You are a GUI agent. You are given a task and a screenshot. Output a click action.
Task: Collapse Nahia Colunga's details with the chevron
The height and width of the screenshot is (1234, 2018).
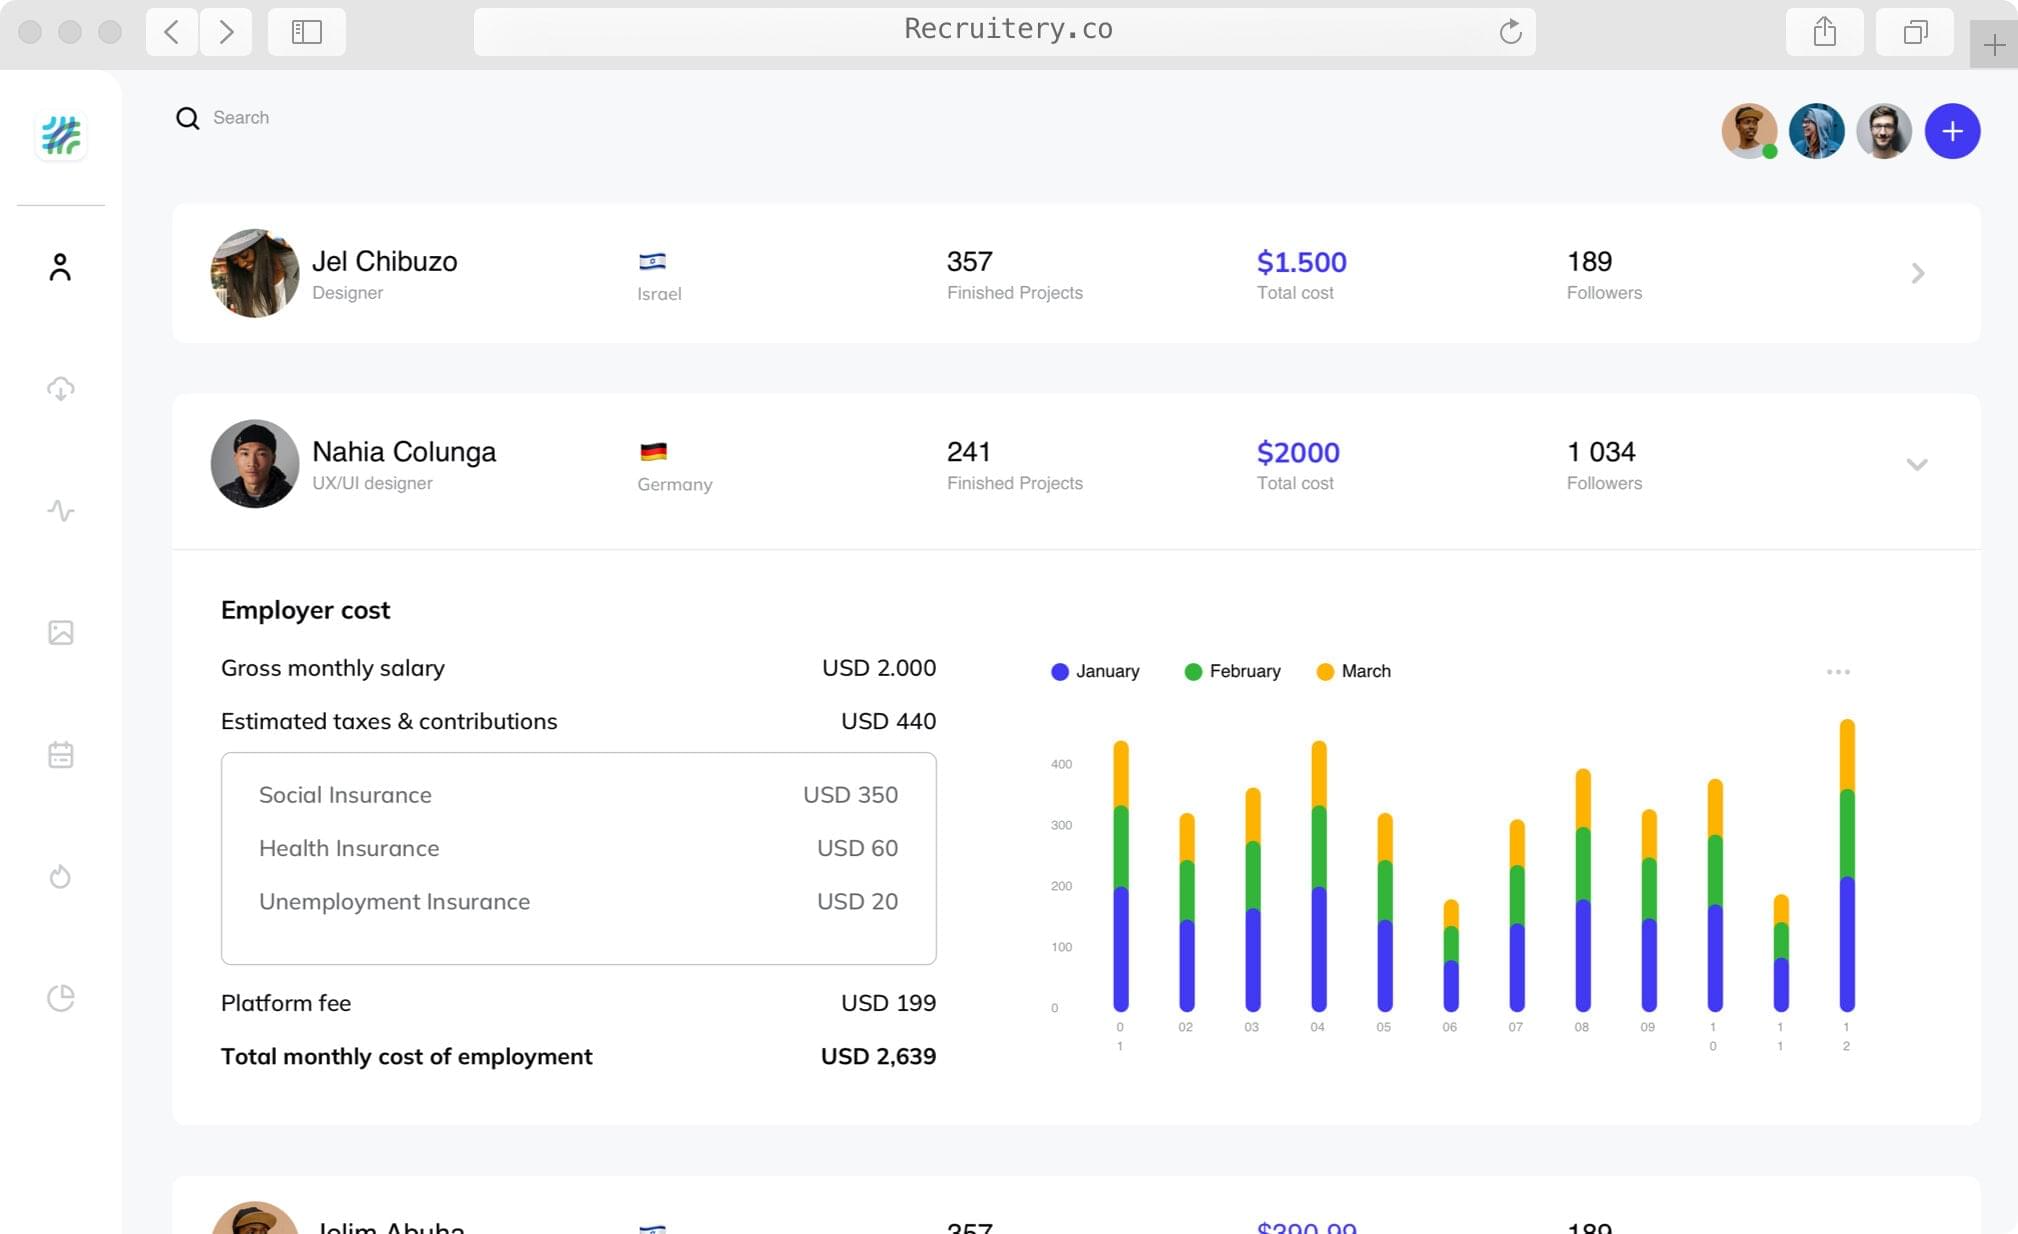pyautogui.click(x=1917, y=464)
